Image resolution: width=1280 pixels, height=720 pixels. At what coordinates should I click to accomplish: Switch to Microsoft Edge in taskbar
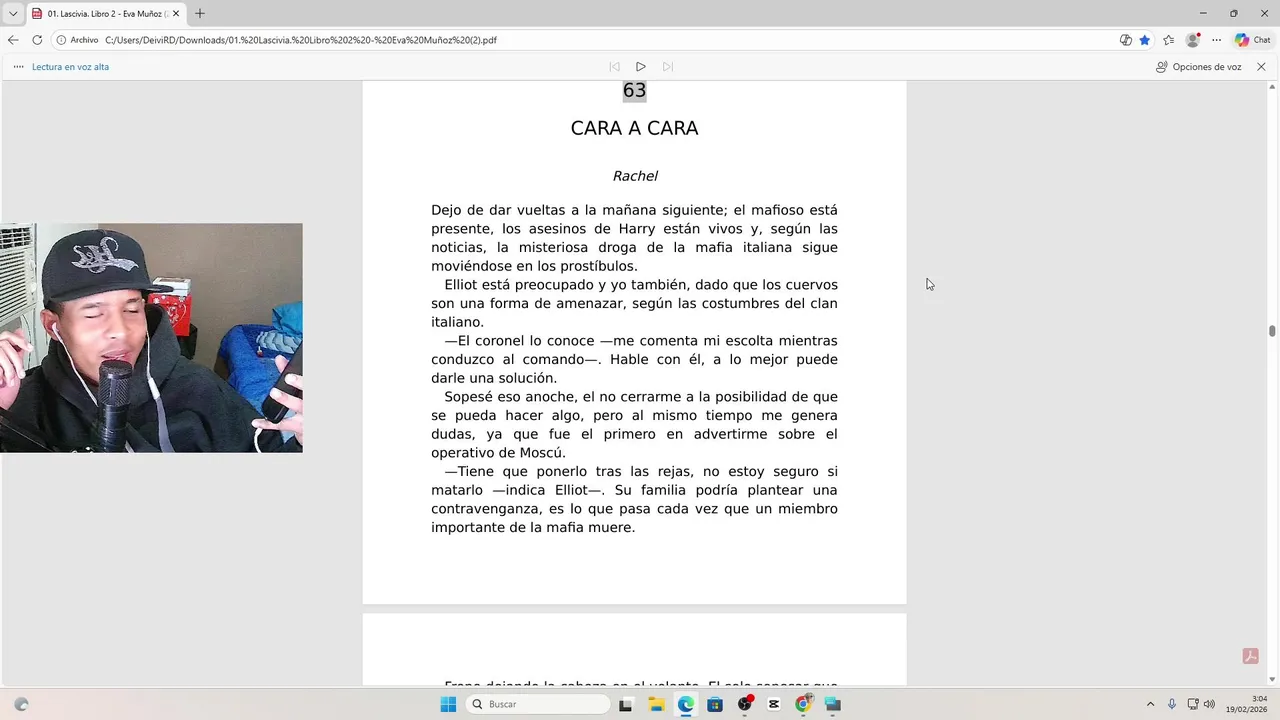[x=686, y=704]
